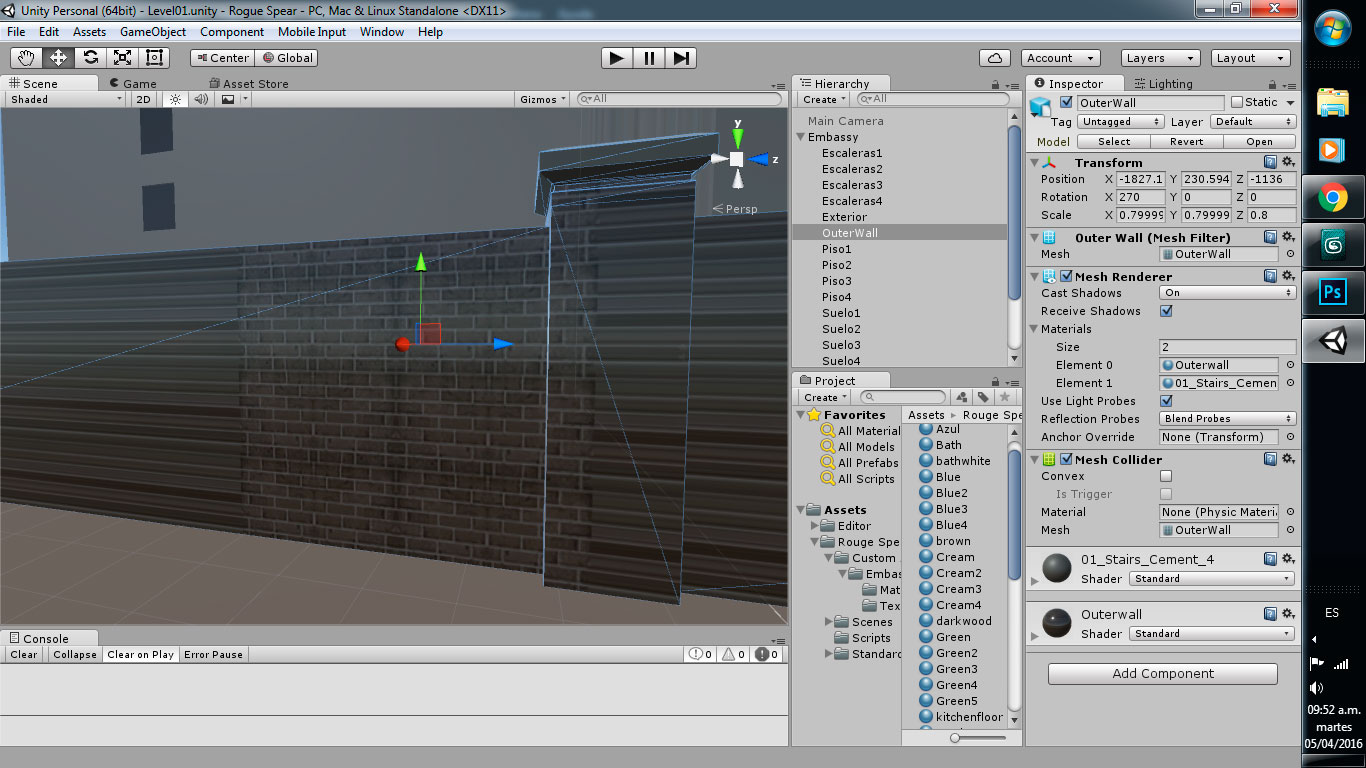Screen dimensions: 1366x768
Task: Click the Pause button
Action: point(649,58)
